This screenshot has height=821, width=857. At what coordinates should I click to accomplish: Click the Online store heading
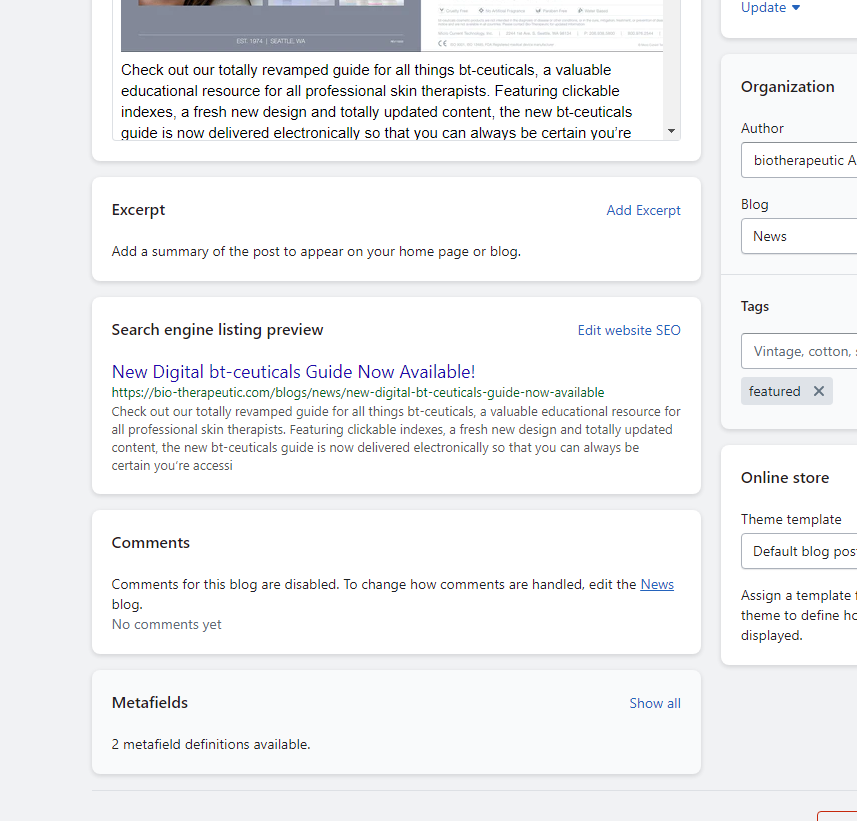point(785,478)
